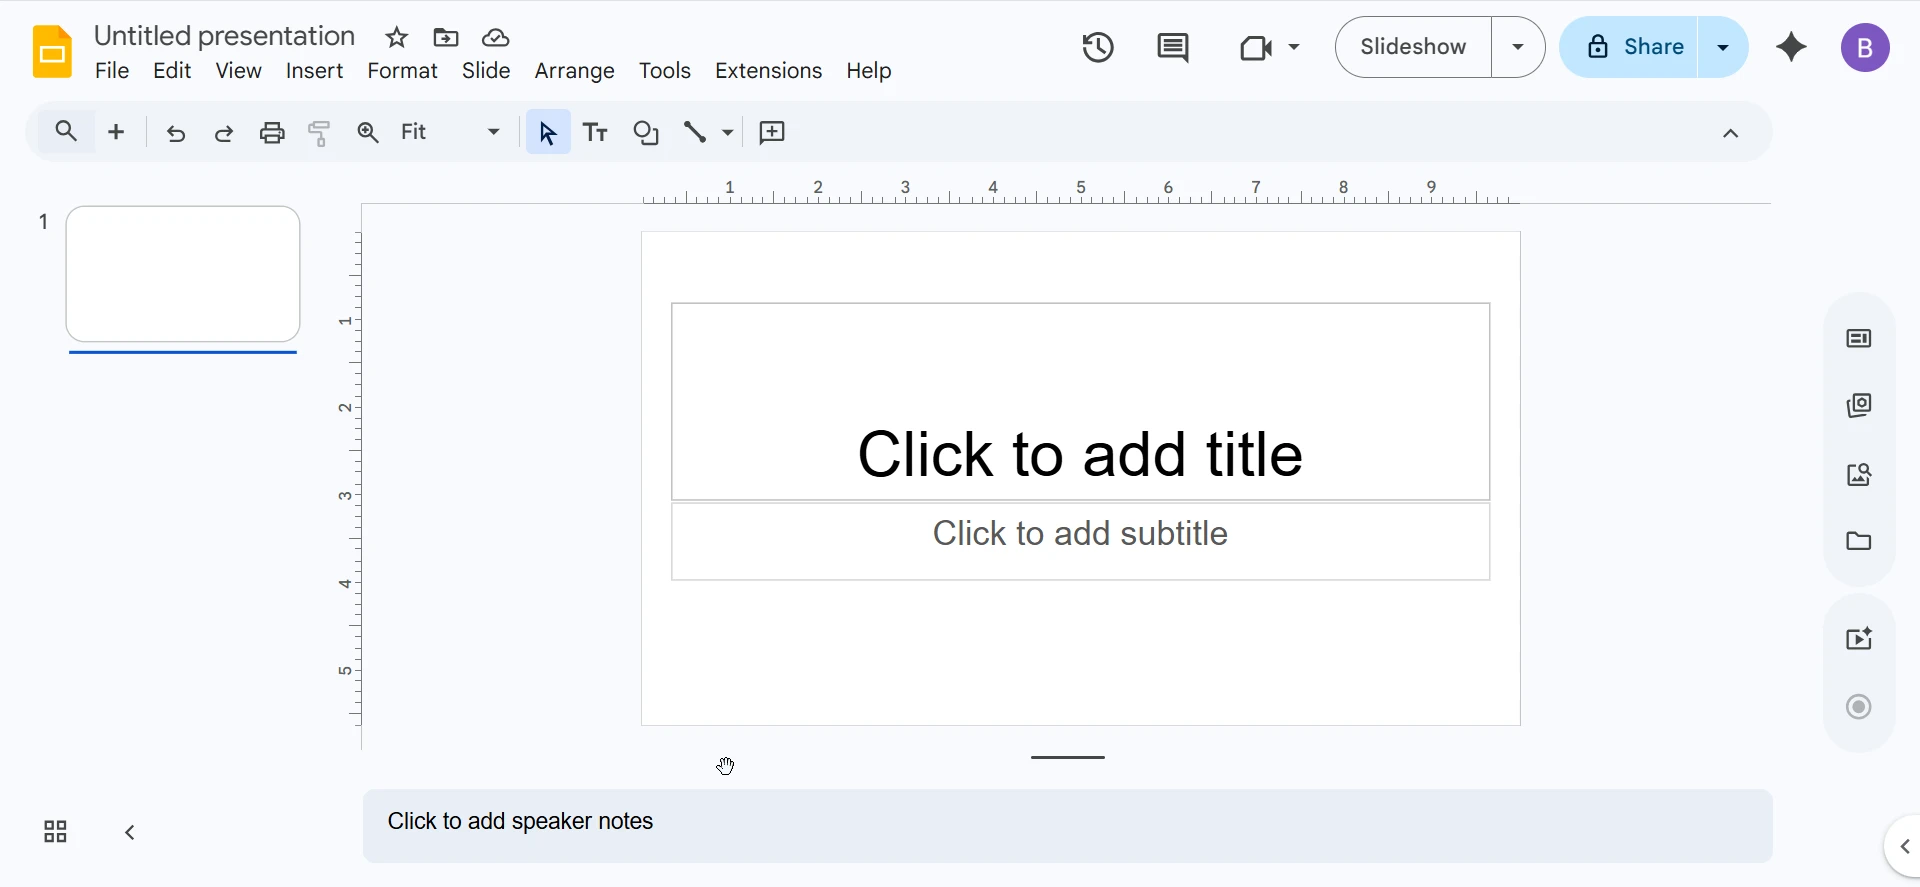Open version history clock icon

click(x=1097, y=47)
